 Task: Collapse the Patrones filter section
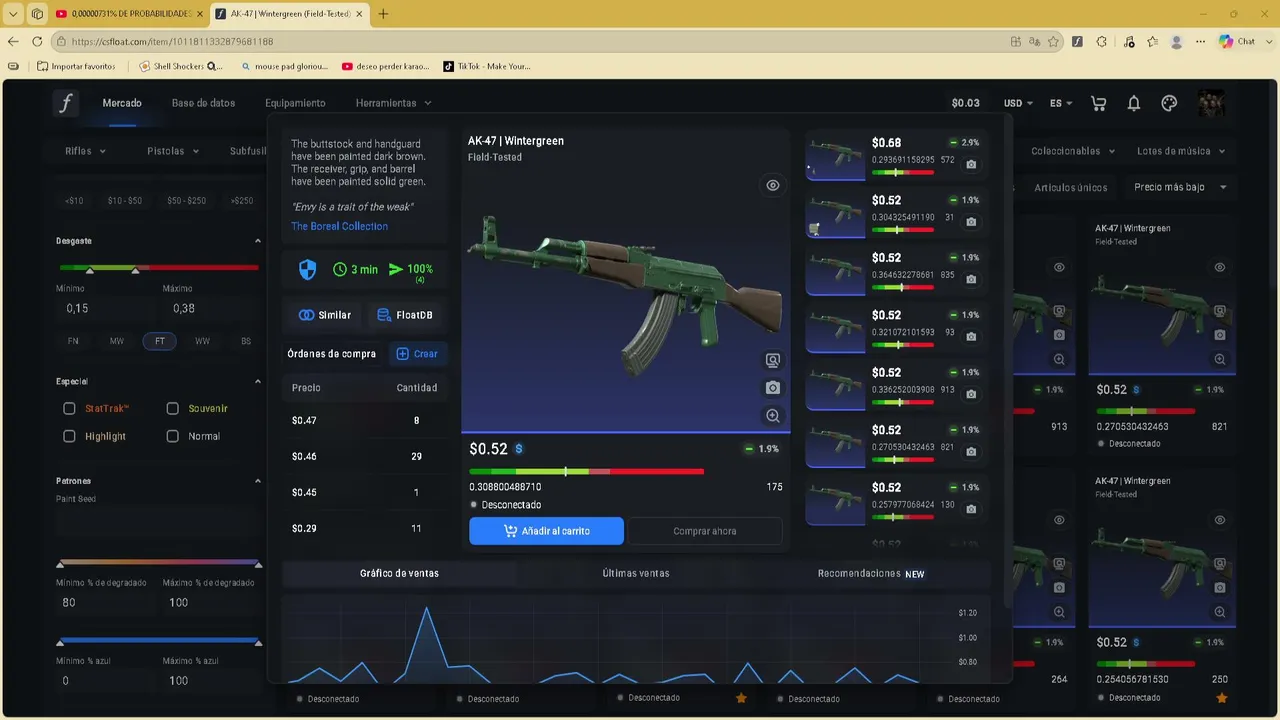coord(257,481)
